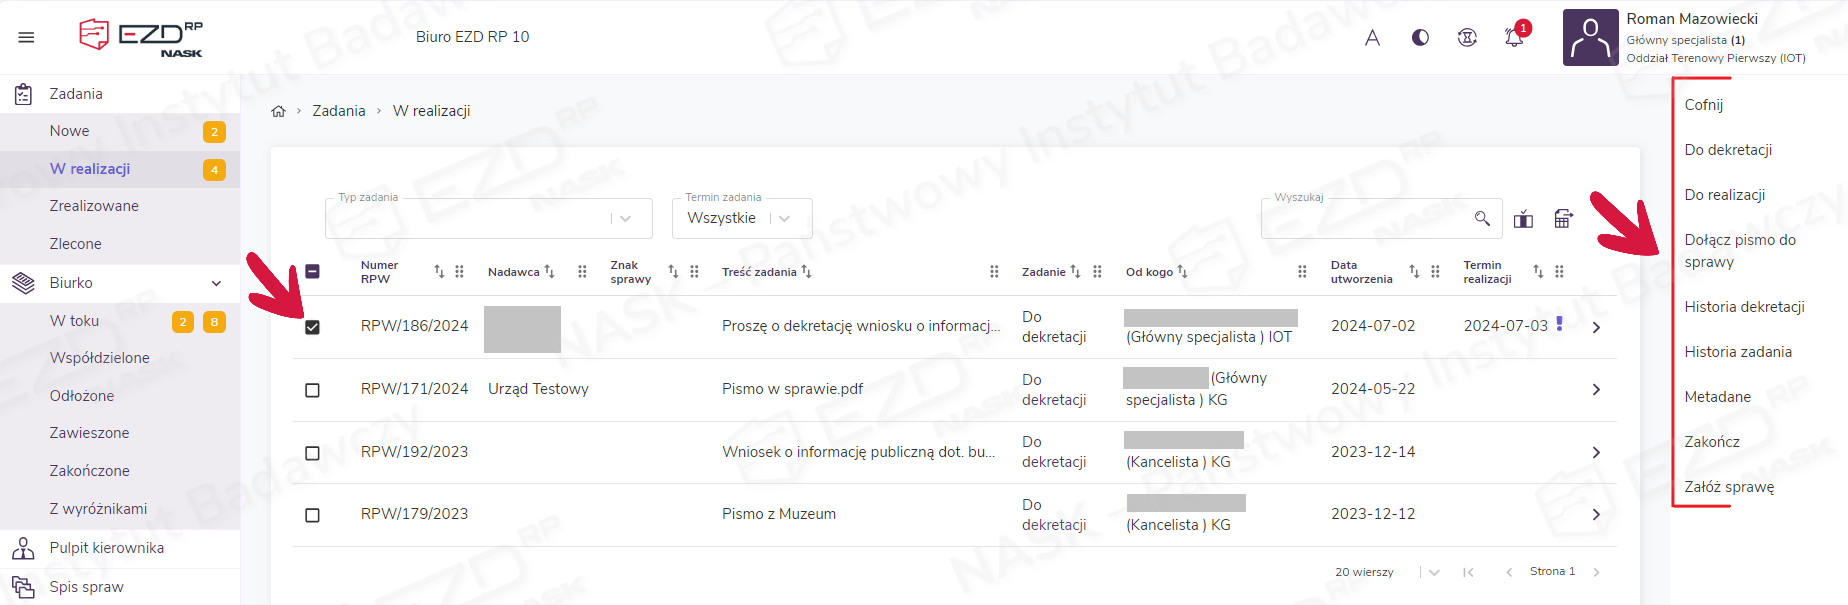Open 'Nowe' tasks in the sidebar
Screen dimensions: 1848x605
point(70,131)
